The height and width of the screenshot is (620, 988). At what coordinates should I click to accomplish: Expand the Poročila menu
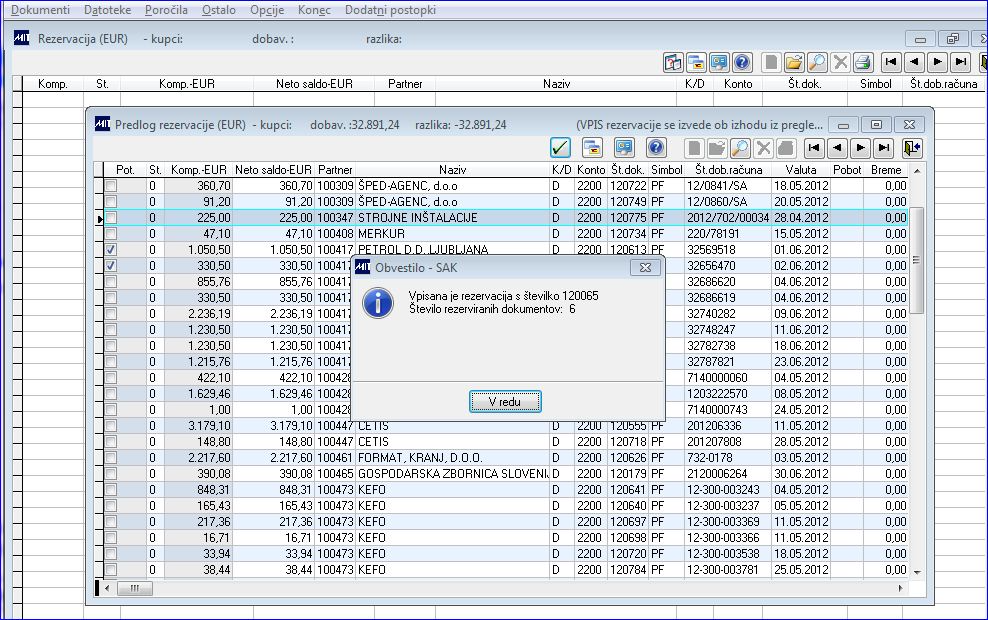coord(166,9)
